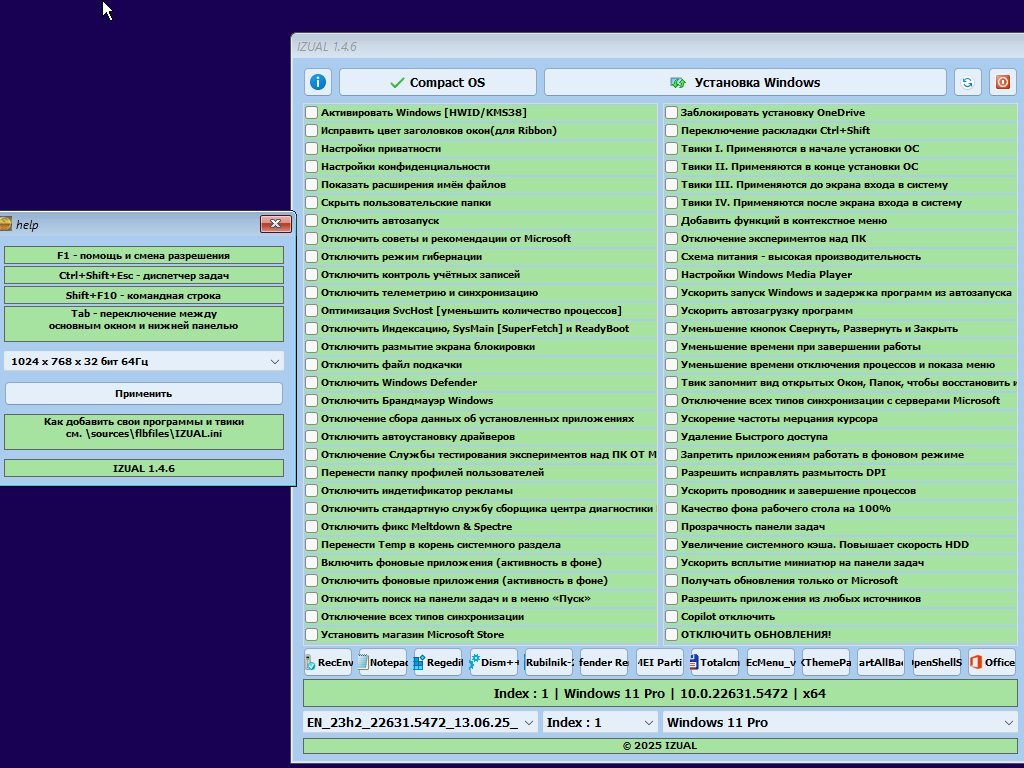The height and width of the screenshot is (768, 1024).
Task: Open the blue info icon button
Action: coord(317,82)
